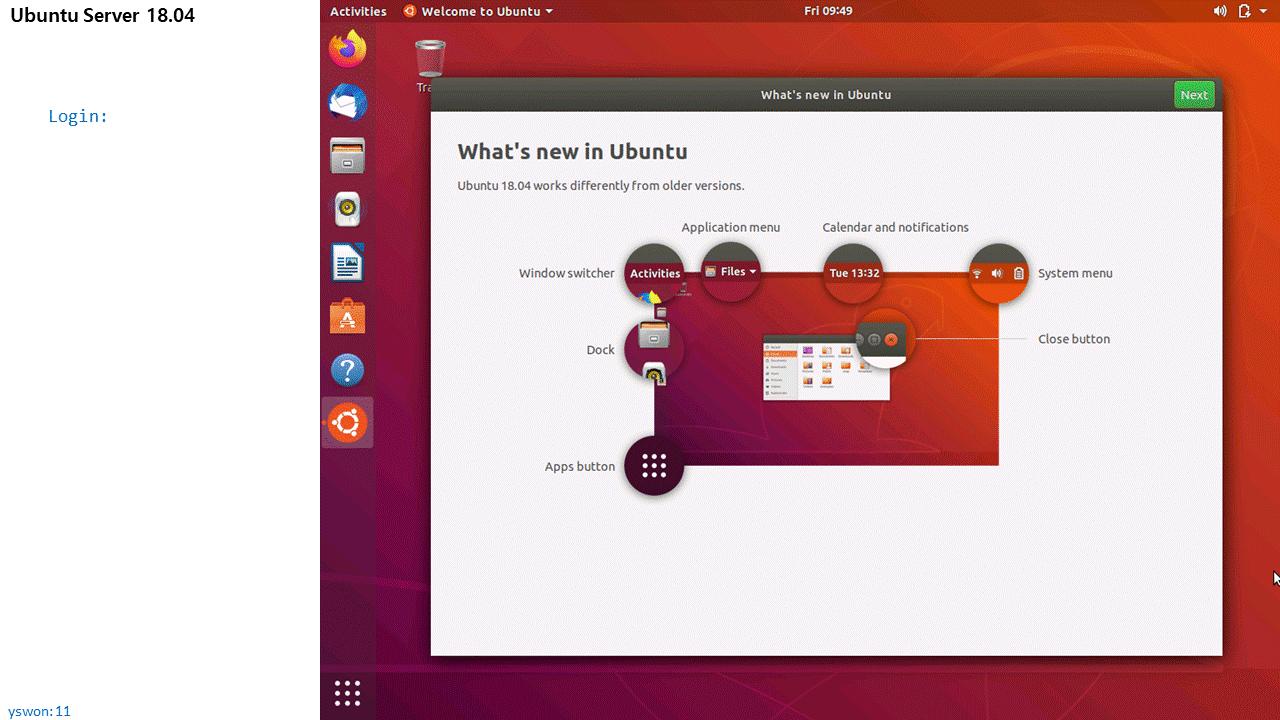Screen dimensions: 1280x720
Task: Click the Files menu circle in diagram
Action: coord(731,271)
